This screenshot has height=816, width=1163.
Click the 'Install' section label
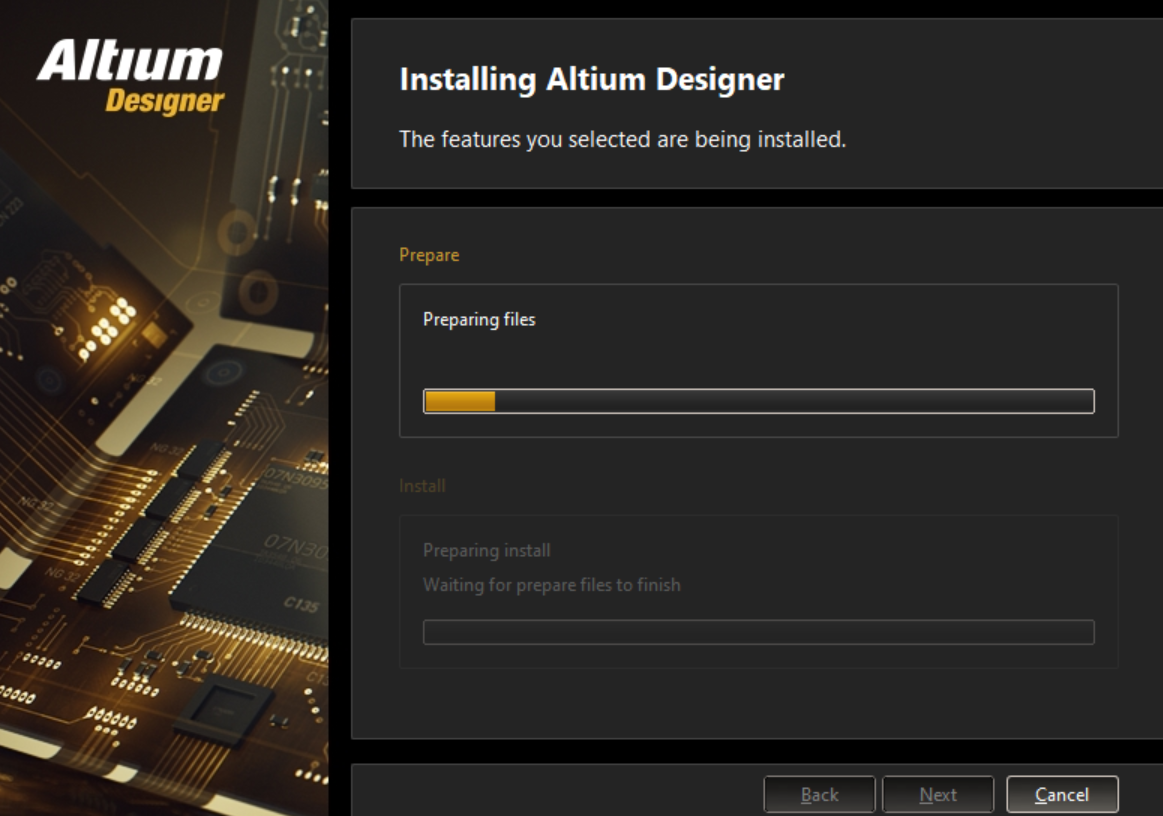point(422,486)
